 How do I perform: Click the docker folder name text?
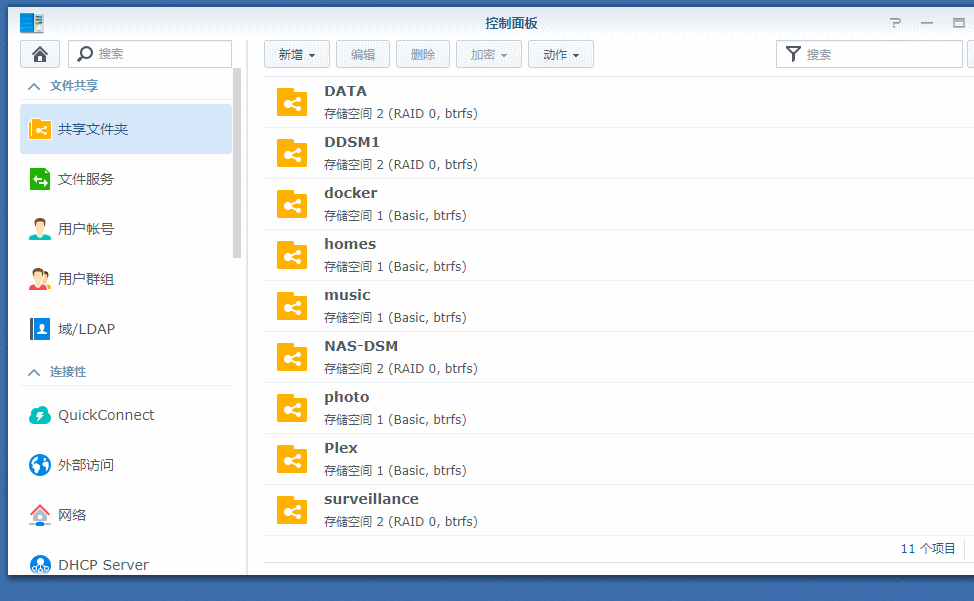350,193
